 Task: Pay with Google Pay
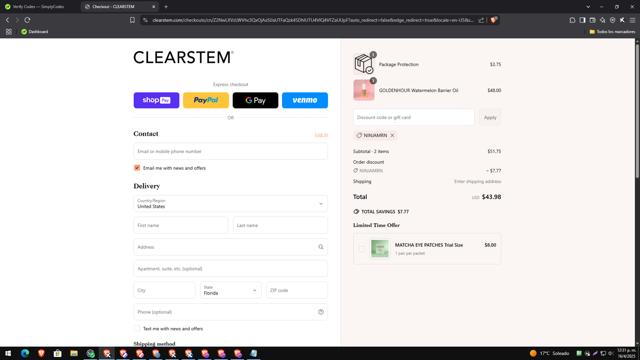[x=256, y=100]
